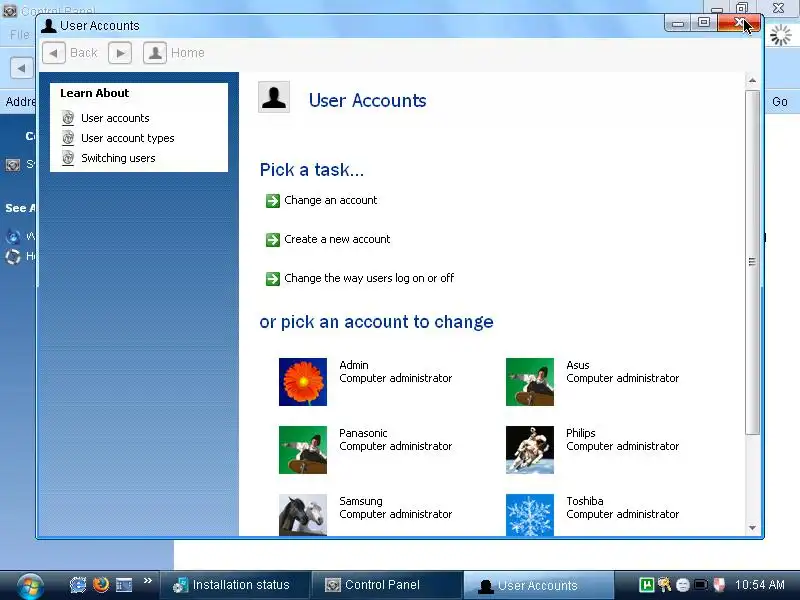Choose 'Change an account' task

[331, 201]
